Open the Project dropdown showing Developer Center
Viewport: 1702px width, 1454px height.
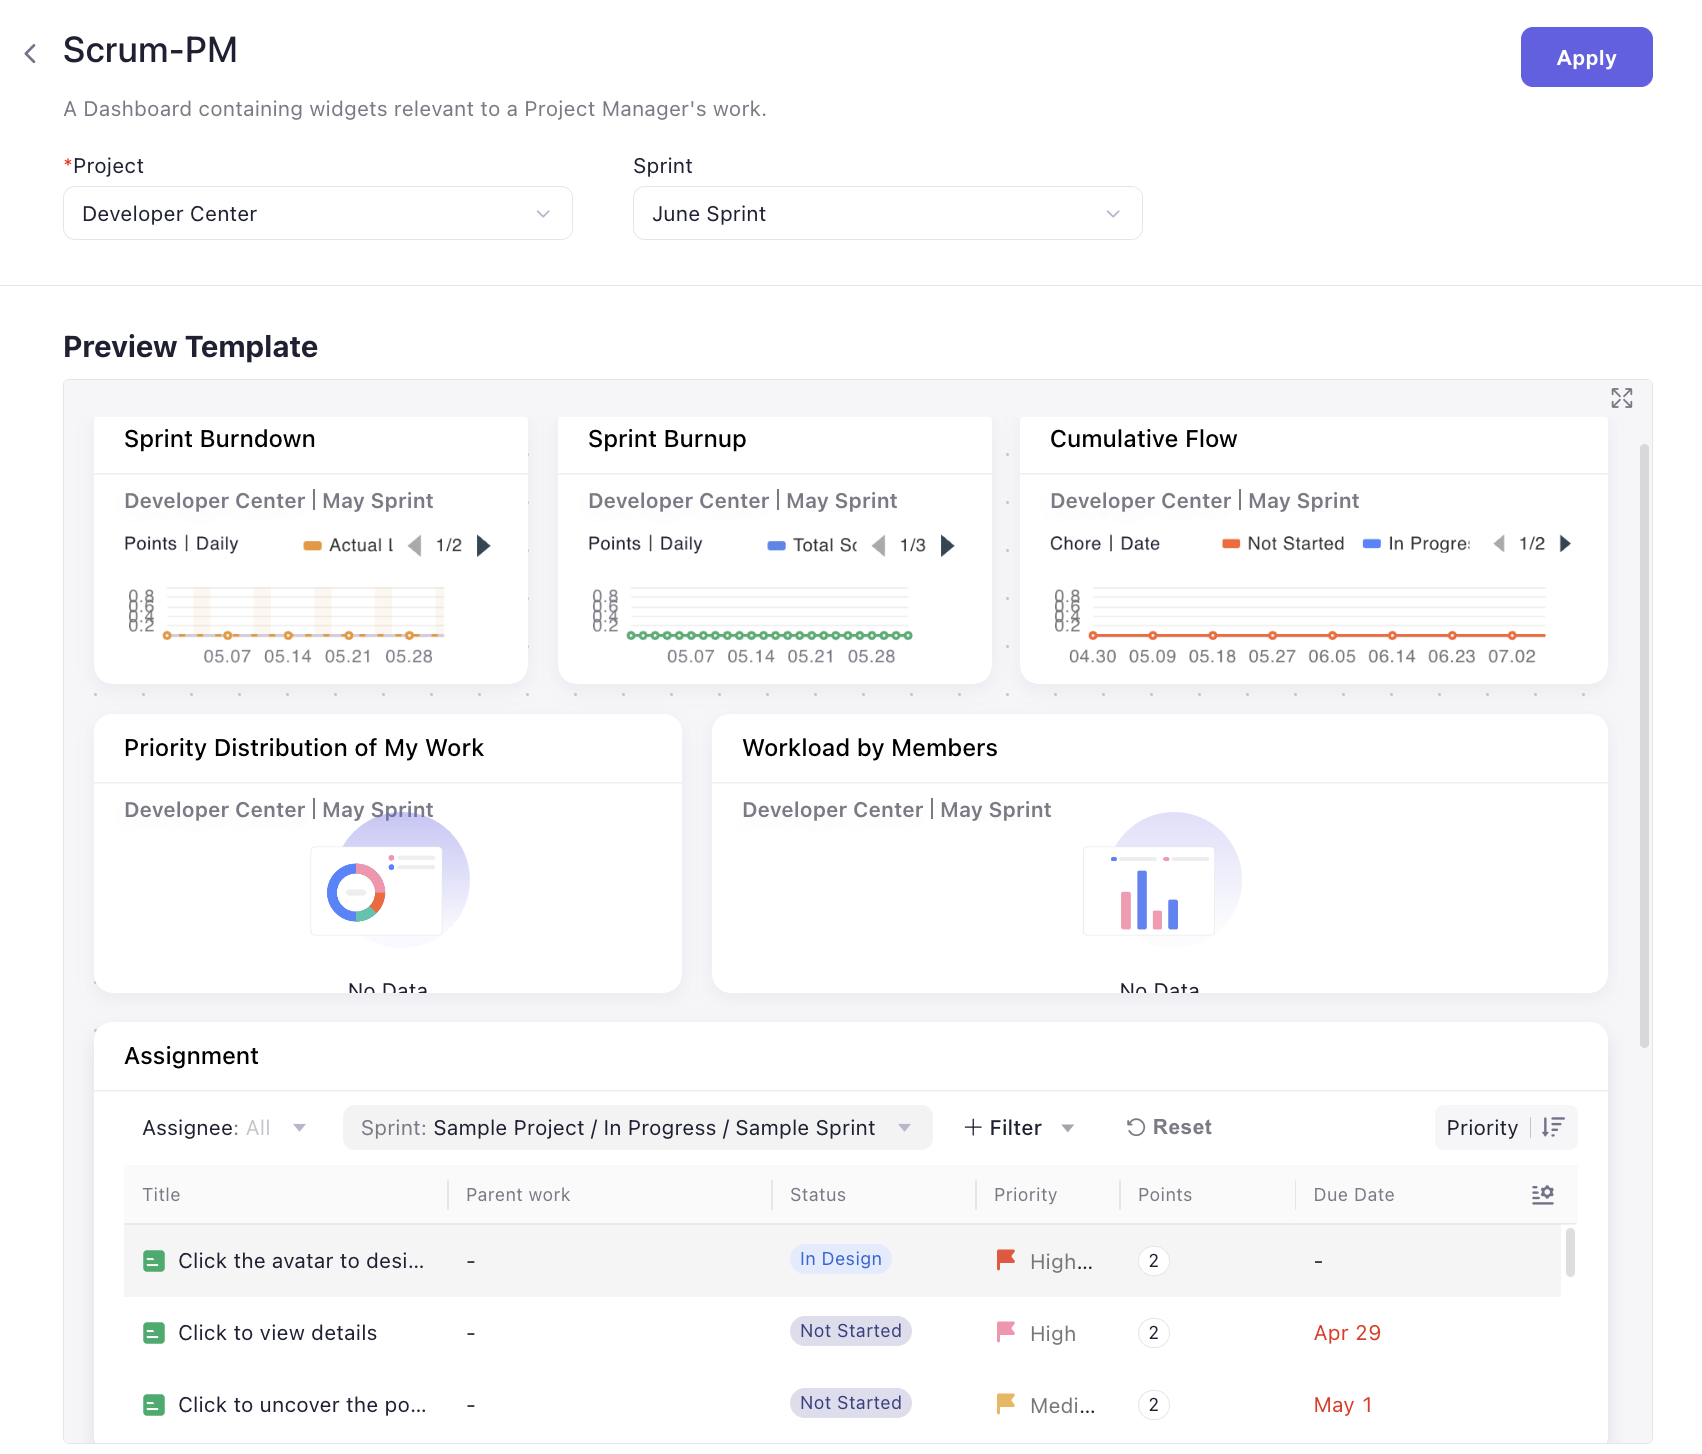pos(317,213)
